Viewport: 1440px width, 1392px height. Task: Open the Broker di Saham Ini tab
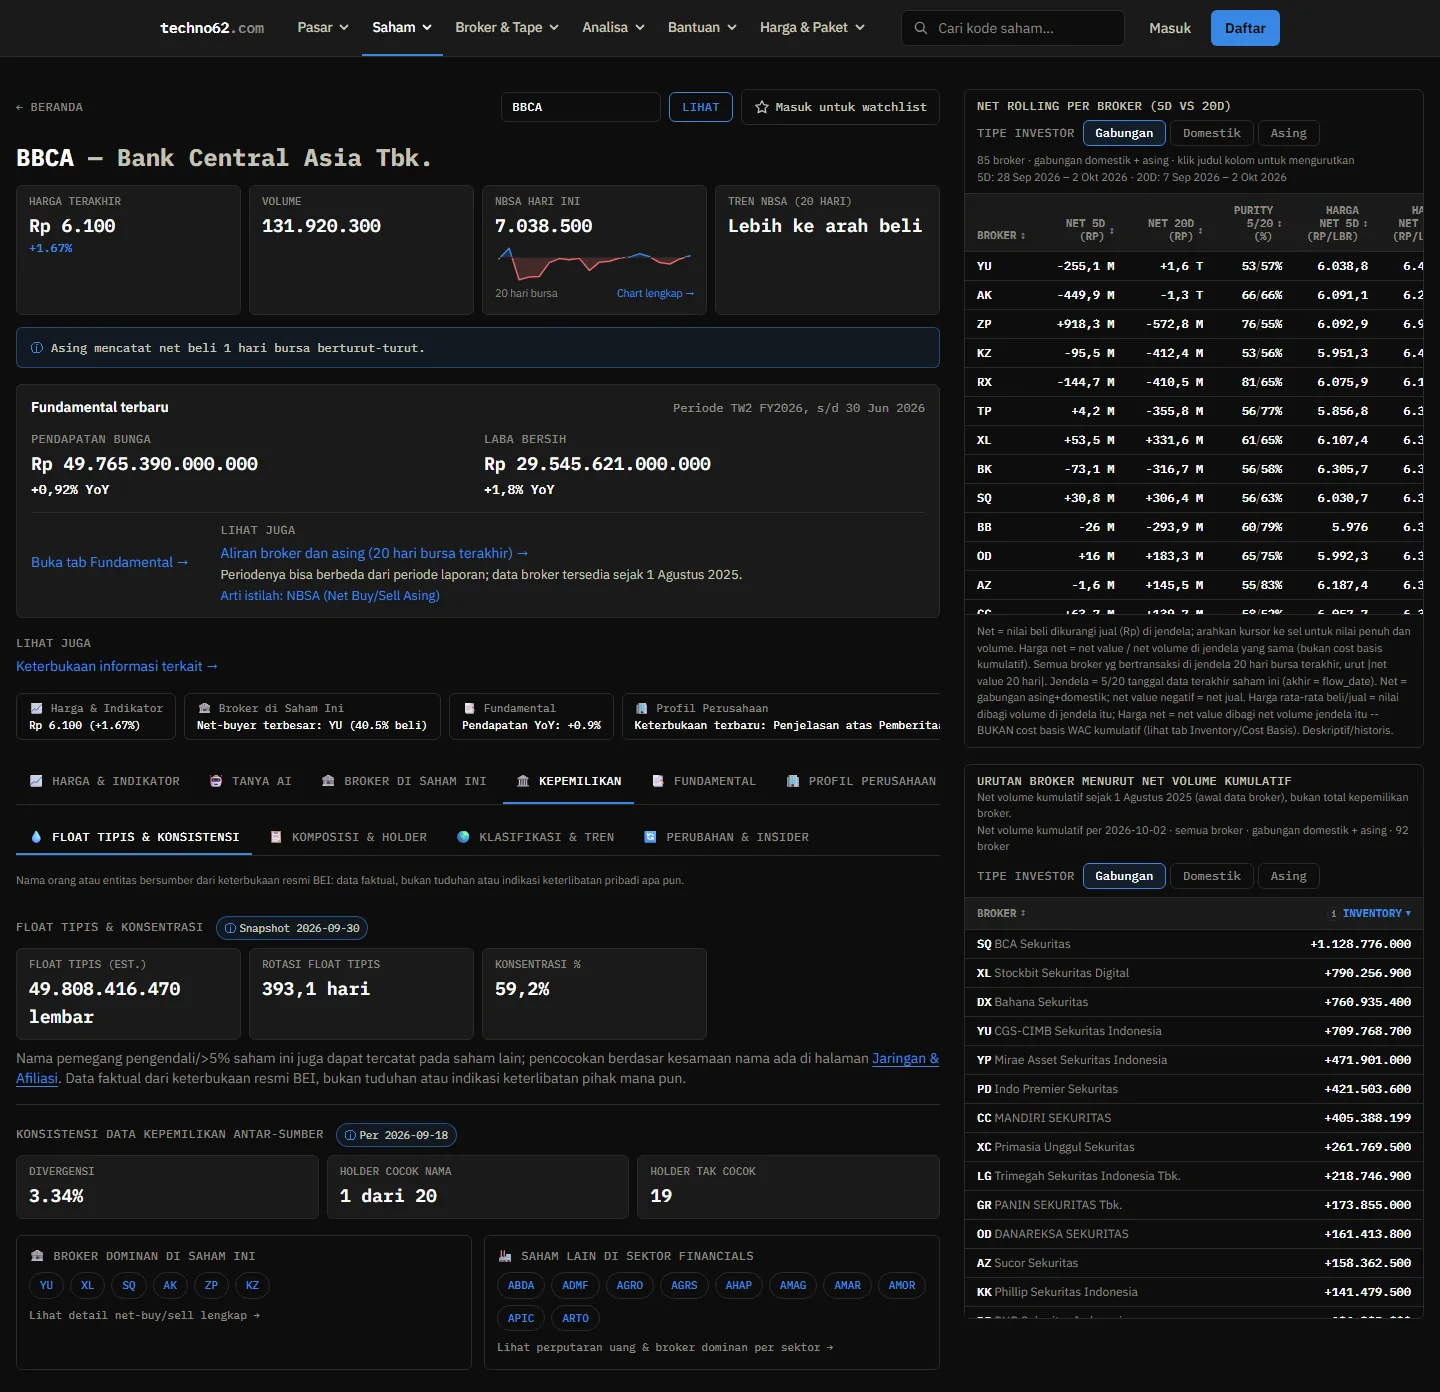[404, 781]
